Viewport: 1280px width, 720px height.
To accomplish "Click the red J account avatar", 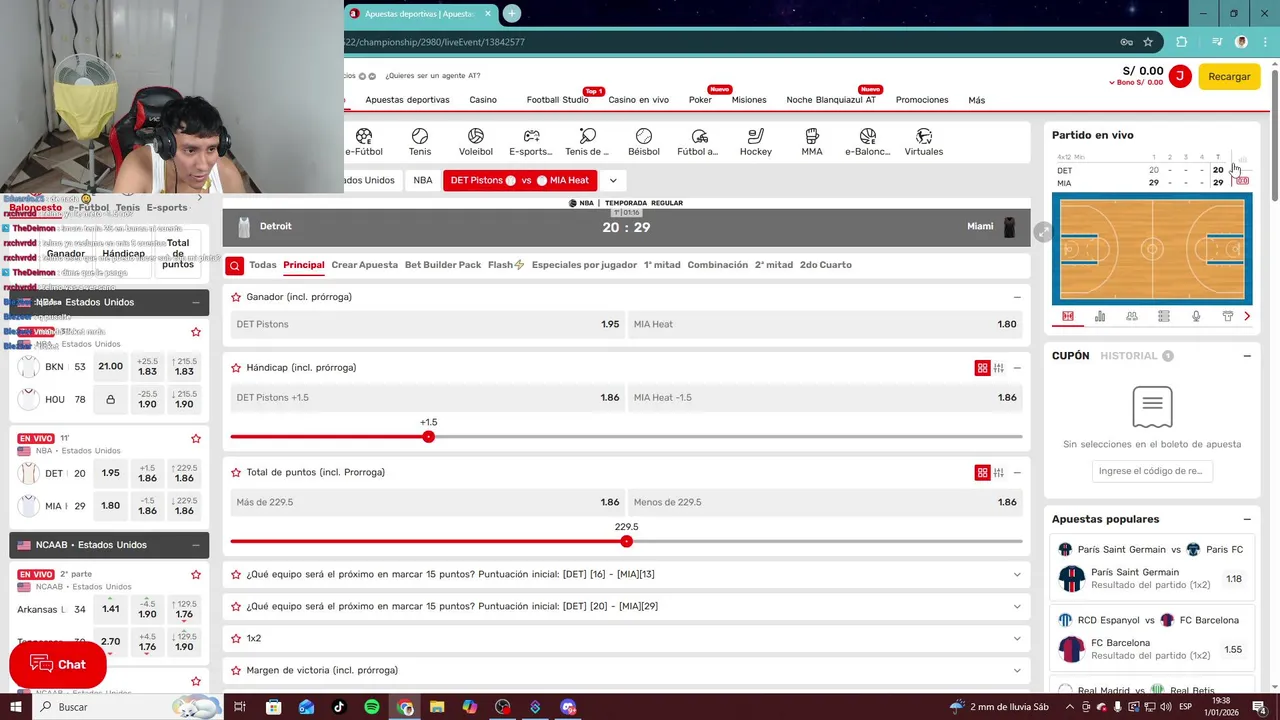I will pyautogui.click(x=1180, y=76).
